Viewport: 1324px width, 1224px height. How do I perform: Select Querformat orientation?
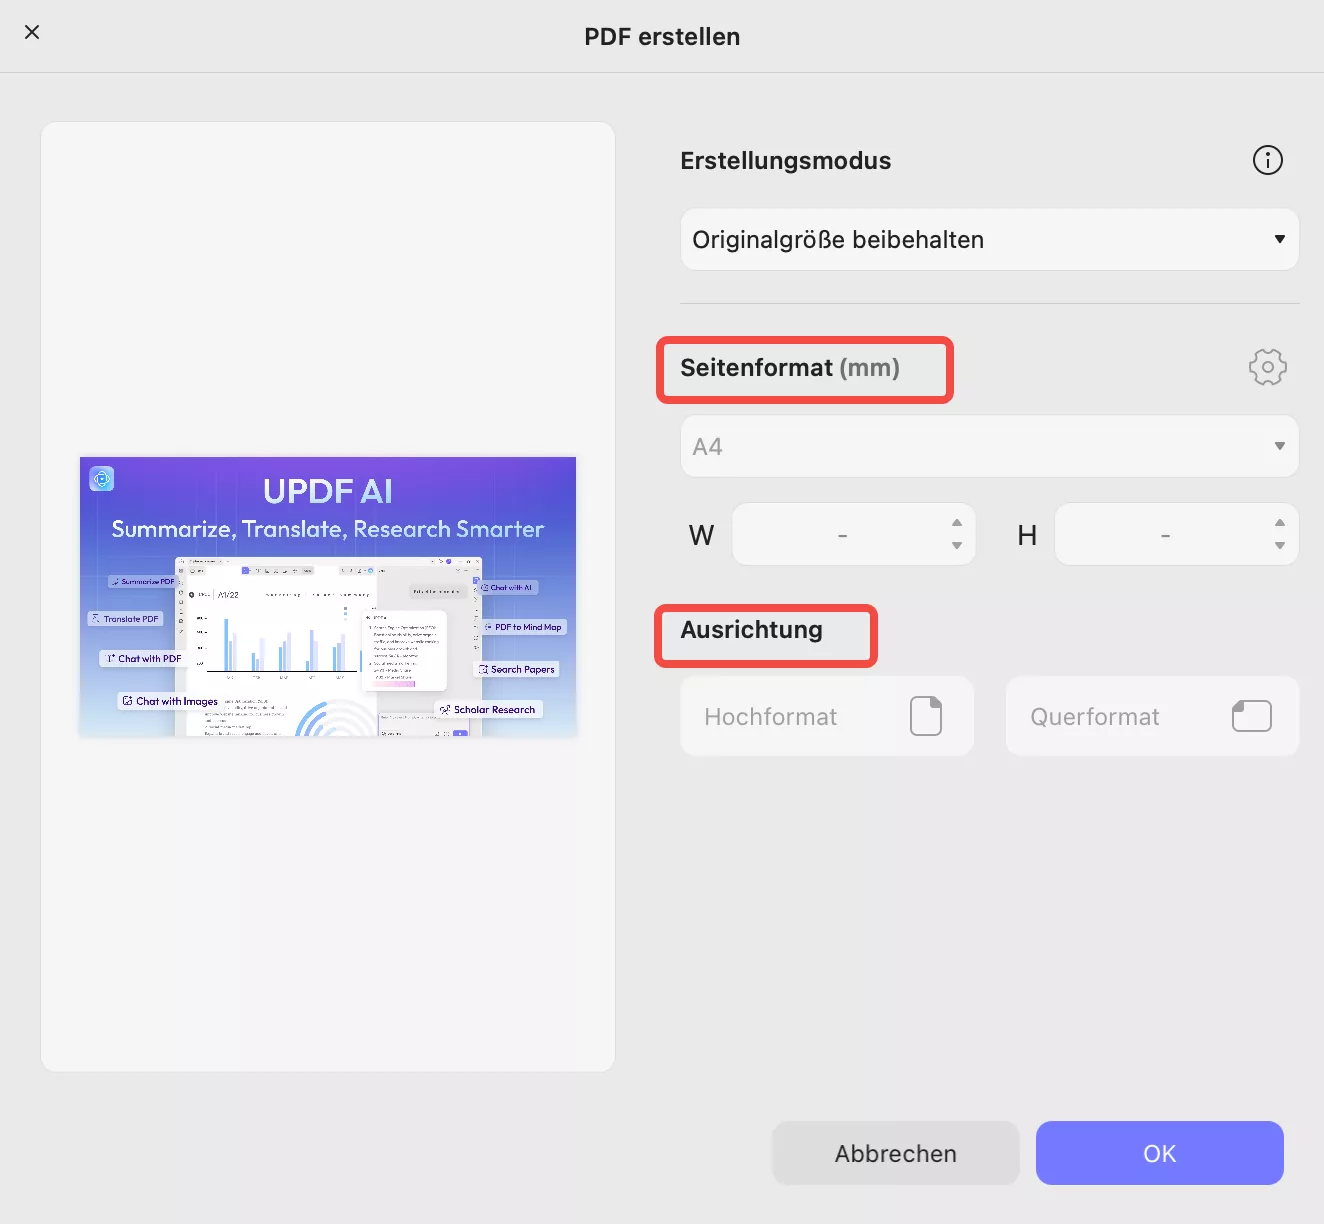1152,716
